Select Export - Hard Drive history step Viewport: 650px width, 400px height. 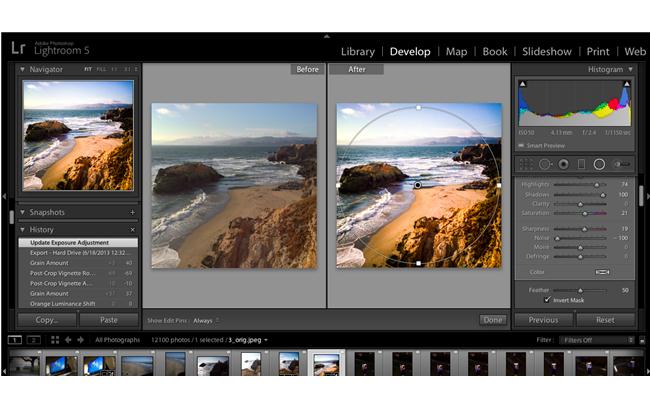[78, 253]
